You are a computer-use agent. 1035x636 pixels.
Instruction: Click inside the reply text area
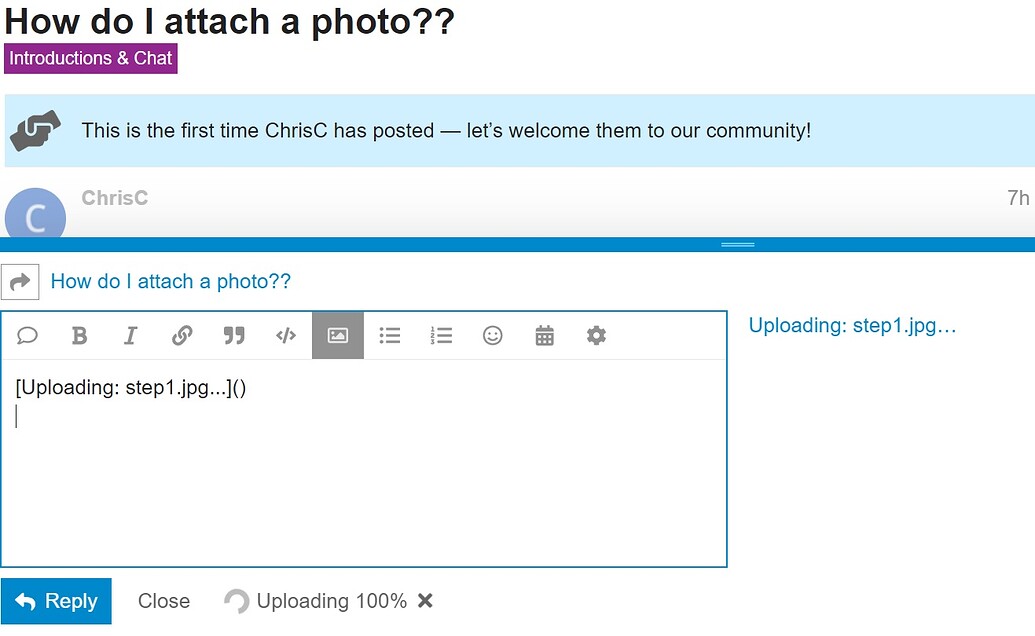(364, 462)
